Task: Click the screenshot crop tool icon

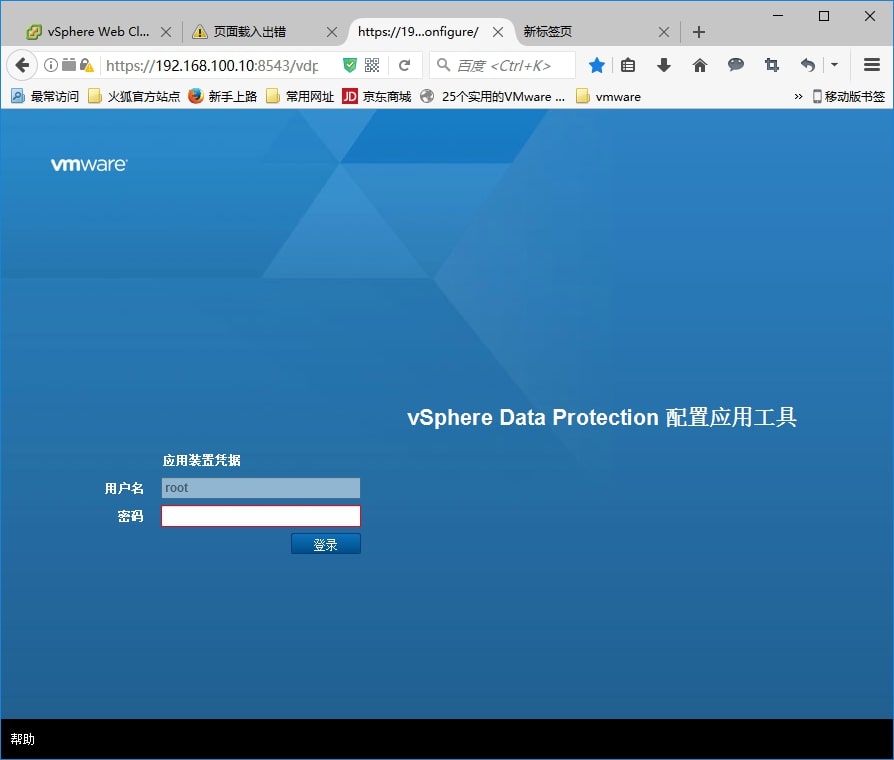Action: pos(771,66)
